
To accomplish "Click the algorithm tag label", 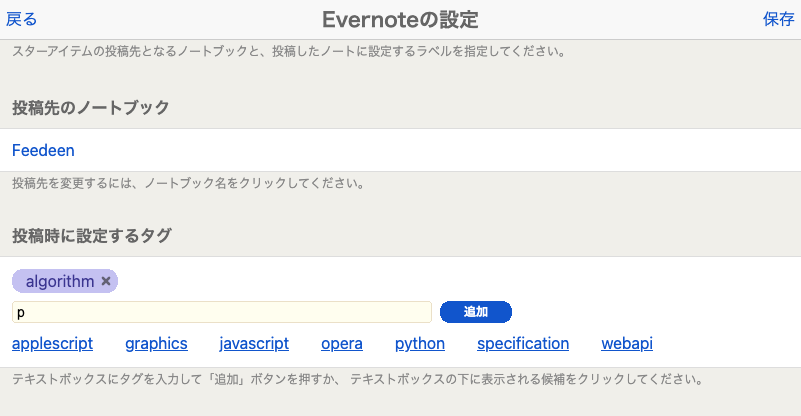I will click(x=60, y=281).
